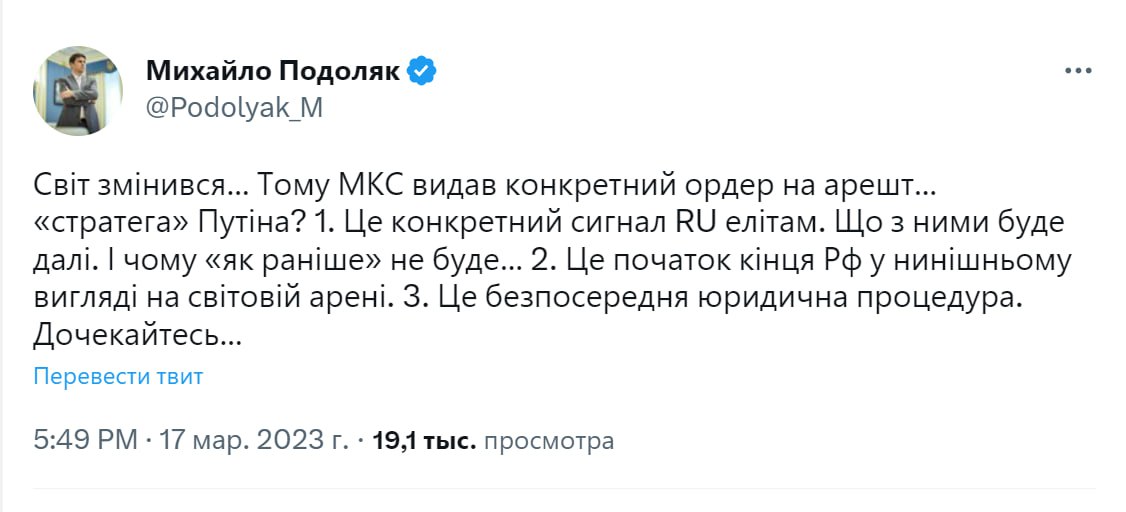Click the display name Михайло Подоляк
Viewport: 1126px width, 512px height.
tap(273, 71)
